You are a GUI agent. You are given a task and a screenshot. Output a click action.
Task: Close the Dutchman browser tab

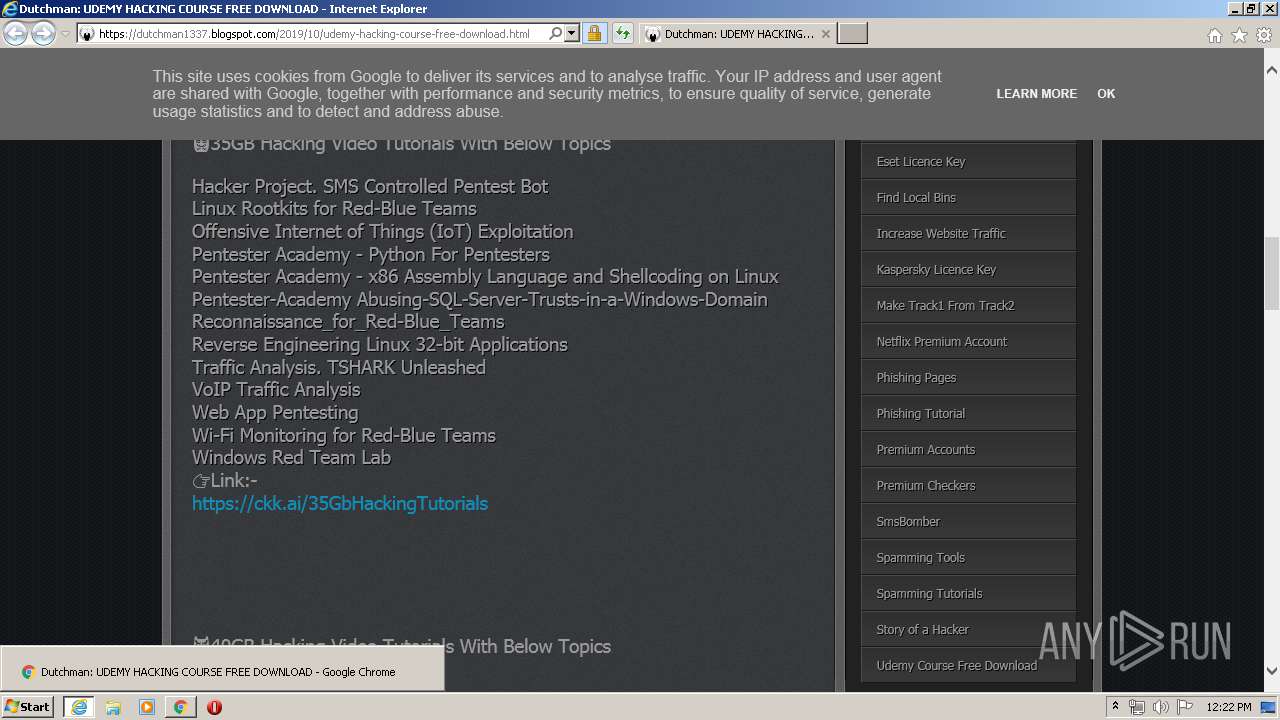[x=825, y=34]
